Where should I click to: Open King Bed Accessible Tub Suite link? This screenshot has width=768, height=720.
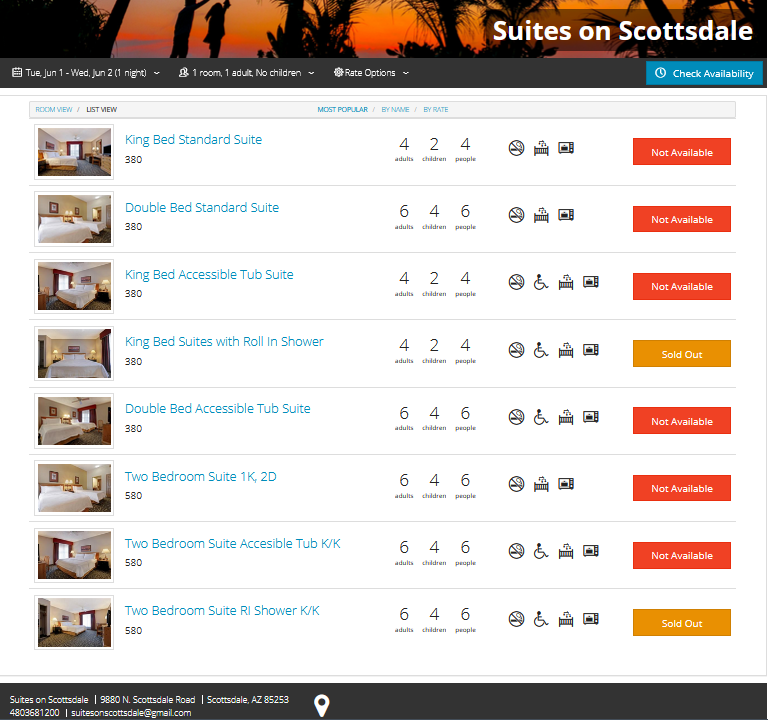209,275
